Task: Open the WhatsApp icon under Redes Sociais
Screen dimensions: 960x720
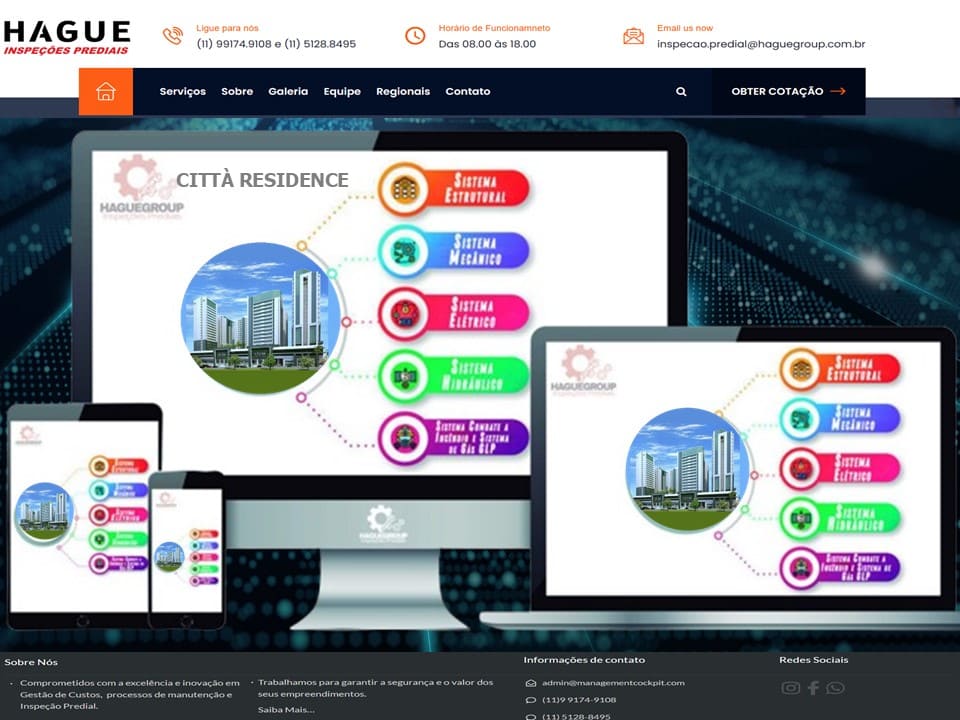Action: tap(835, 688)
